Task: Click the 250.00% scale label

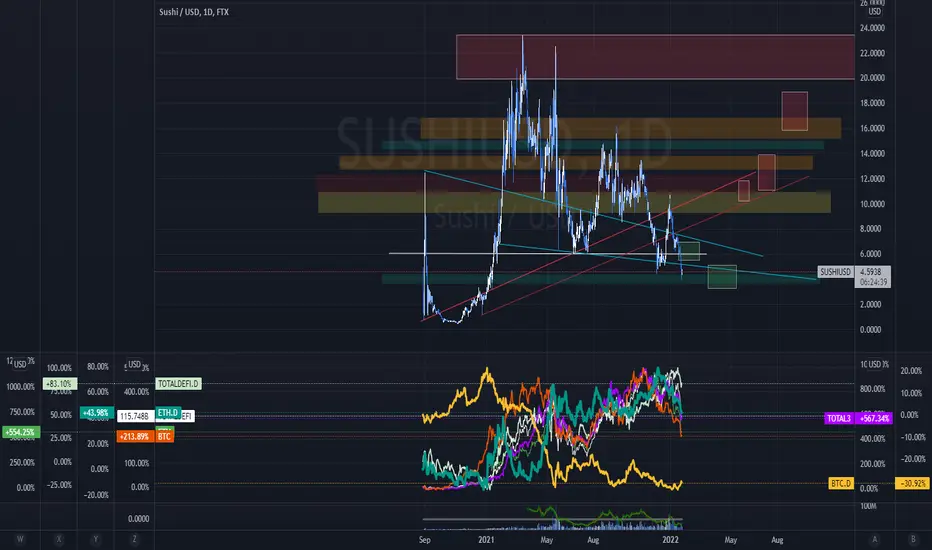Action: pos(22,463)
